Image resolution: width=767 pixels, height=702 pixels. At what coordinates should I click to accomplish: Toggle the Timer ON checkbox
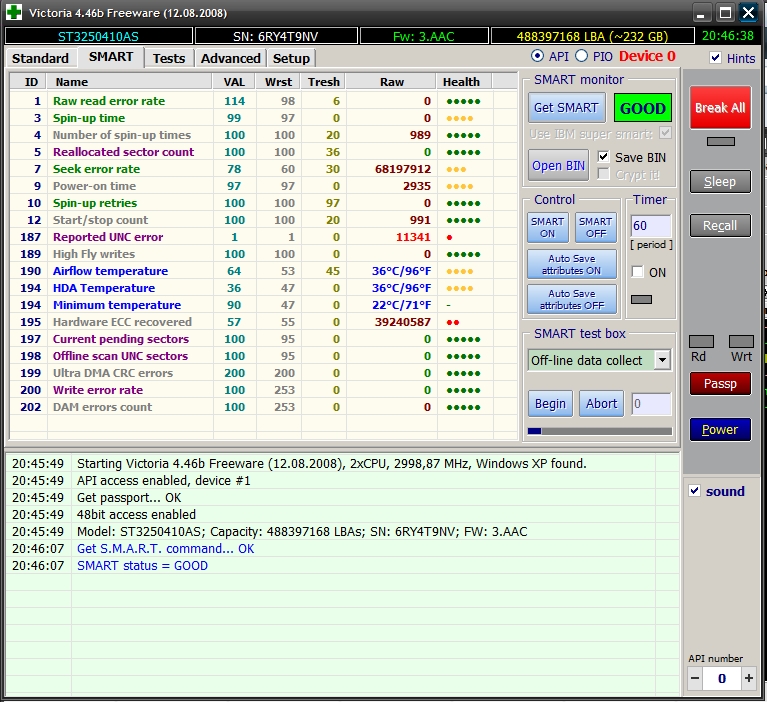pos(637,272)
